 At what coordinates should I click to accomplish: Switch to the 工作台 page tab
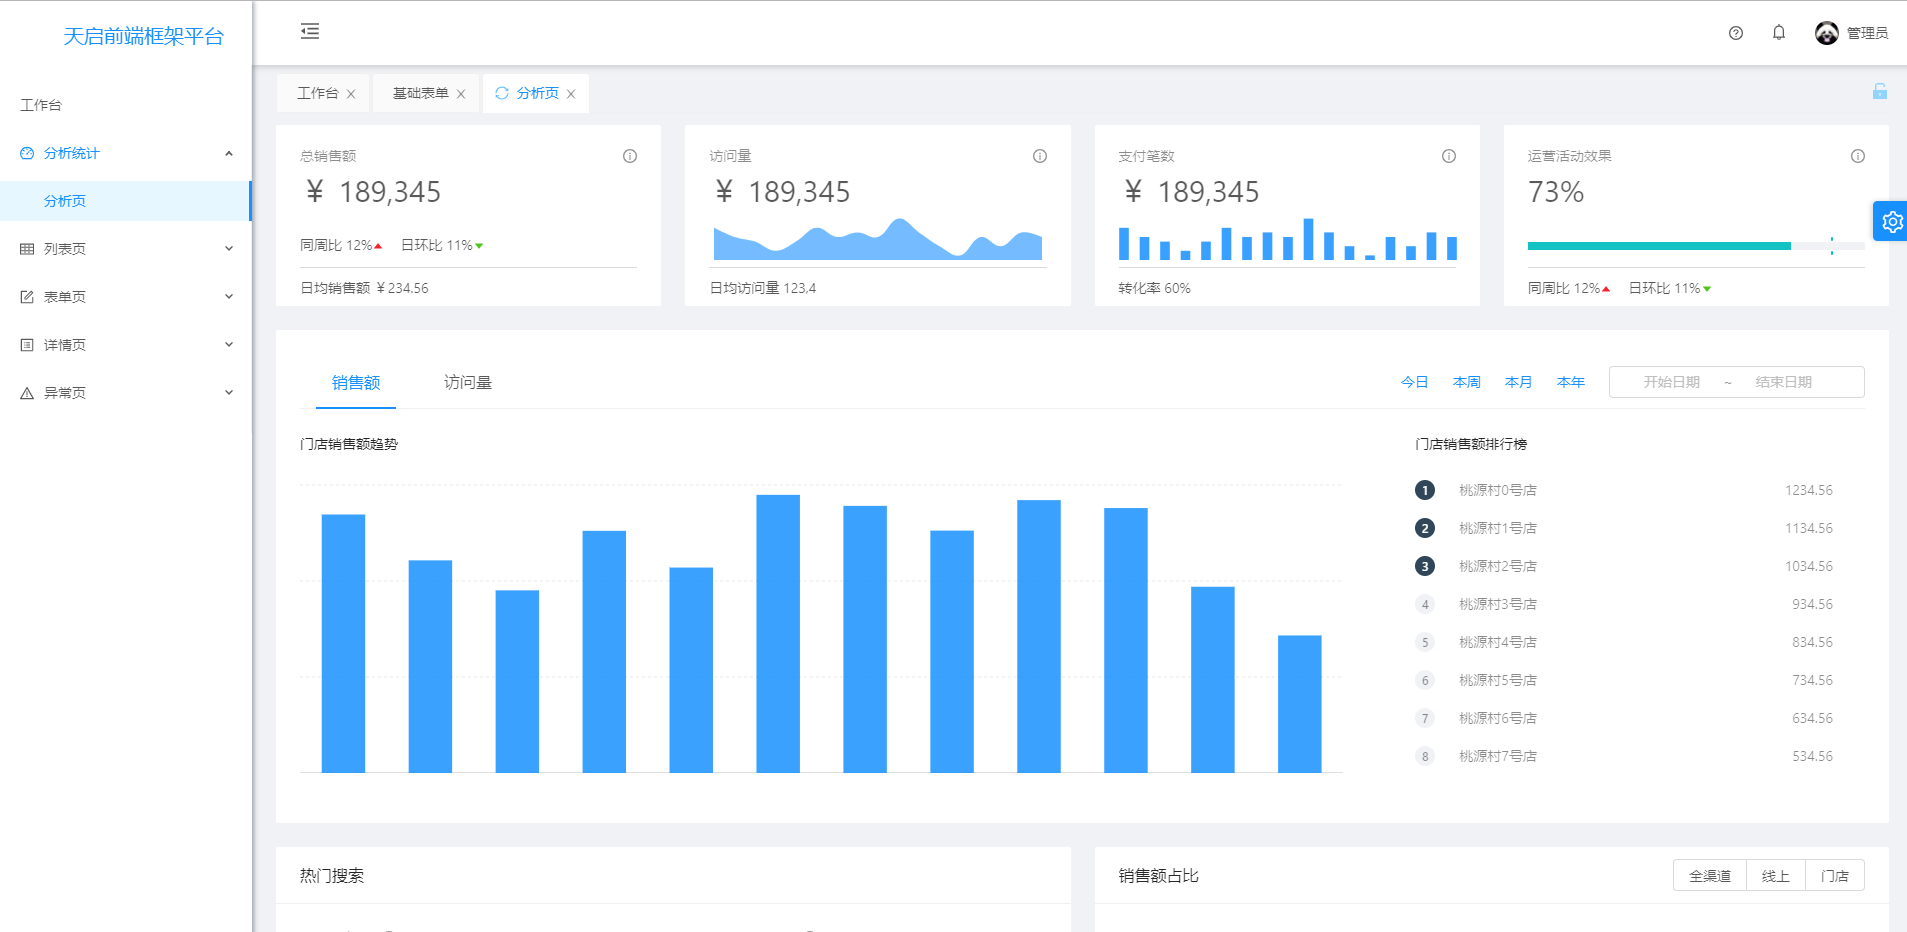[317, 93]
